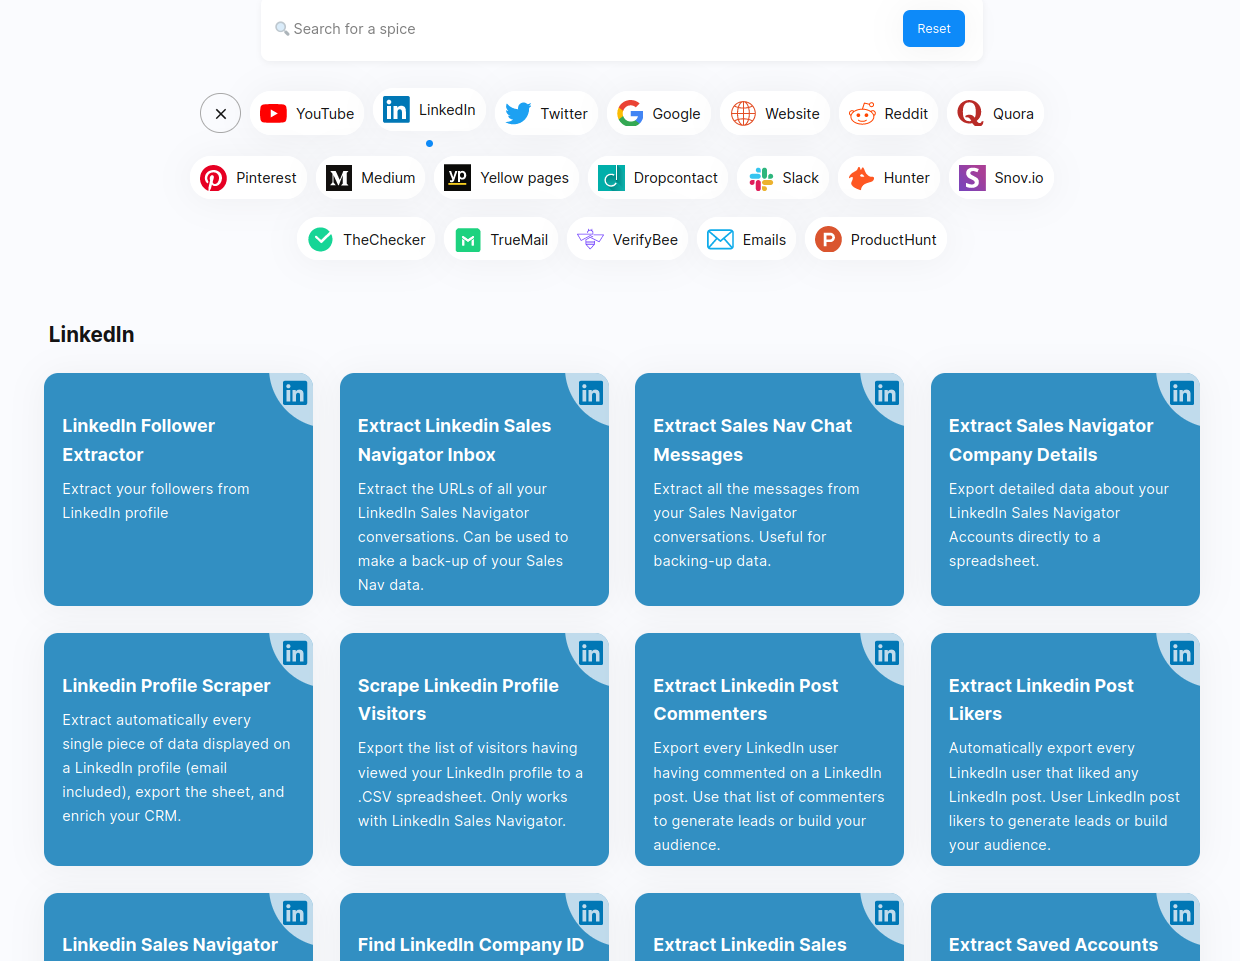Open Extract Linkedin Post Likers card
1240x961 pixels.
1065,749
